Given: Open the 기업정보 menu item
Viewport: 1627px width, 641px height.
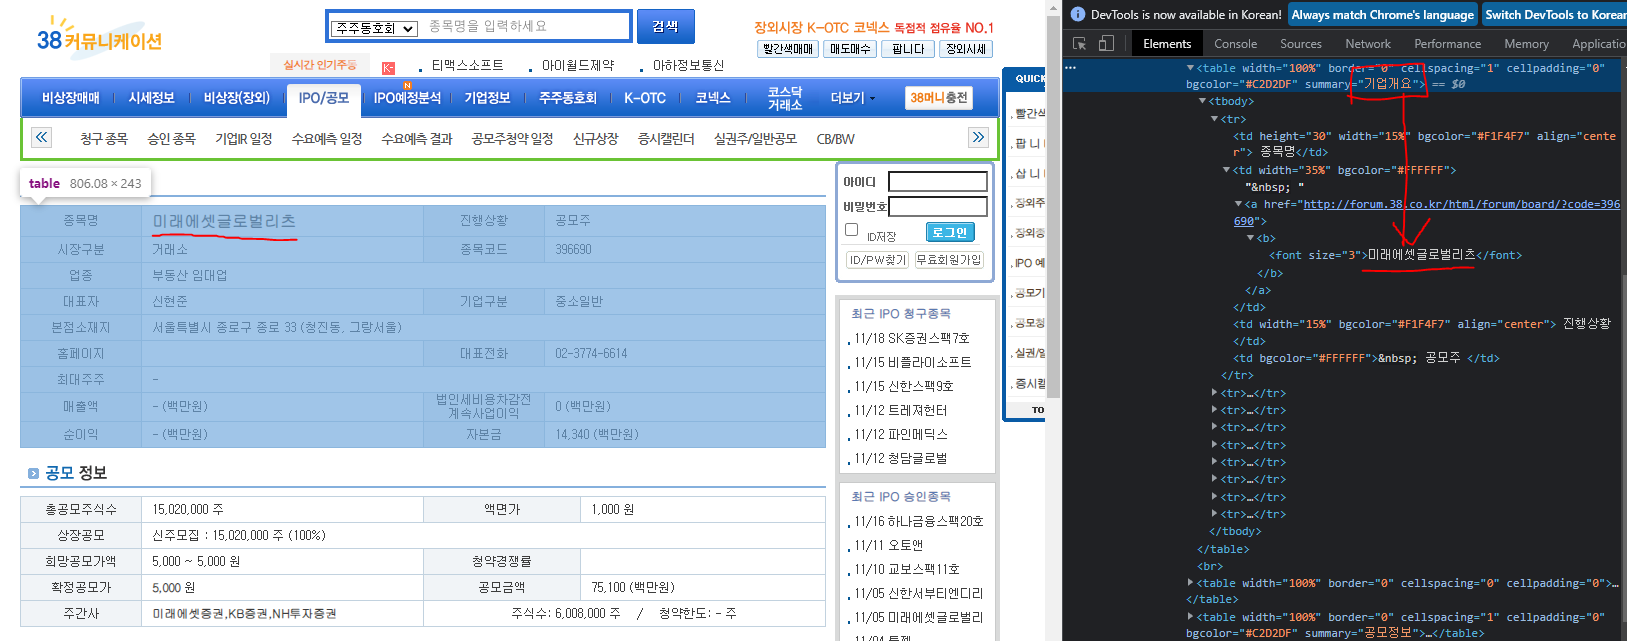Looking at the screenshot, I should click(487, 98).
